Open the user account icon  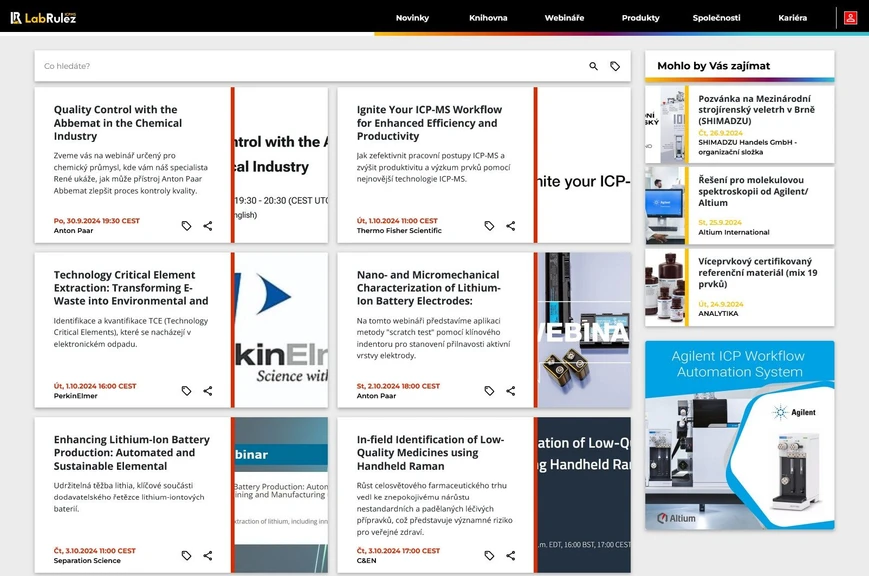point(850,18)
